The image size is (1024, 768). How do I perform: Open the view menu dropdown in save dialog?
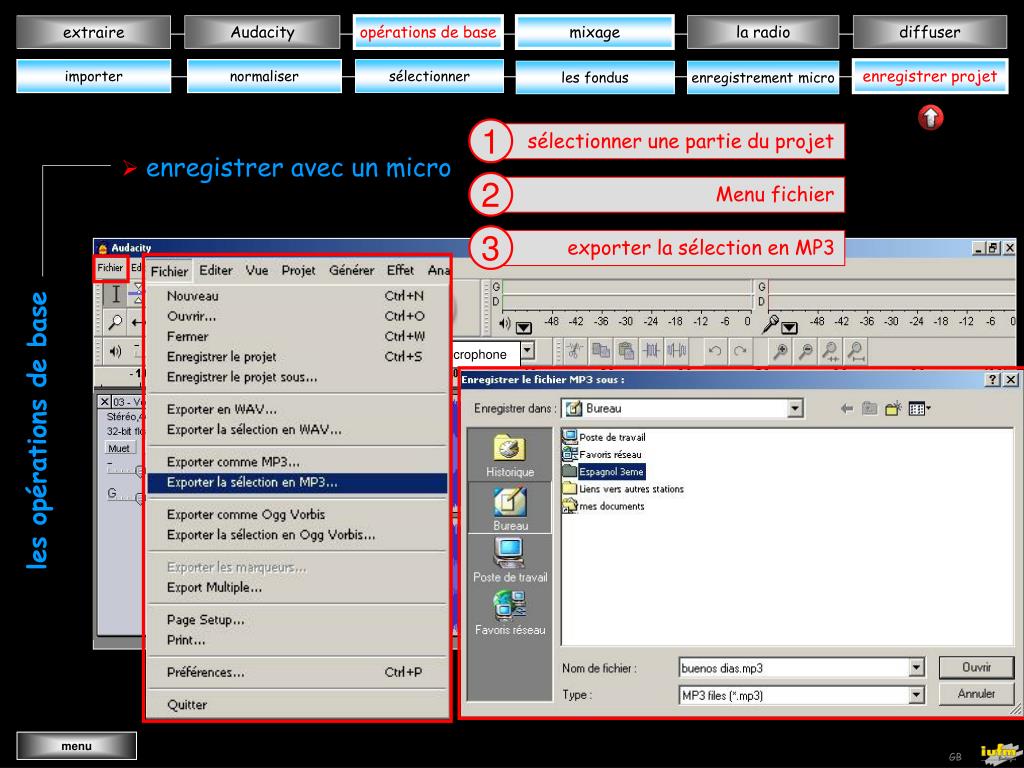click(920, 409)
